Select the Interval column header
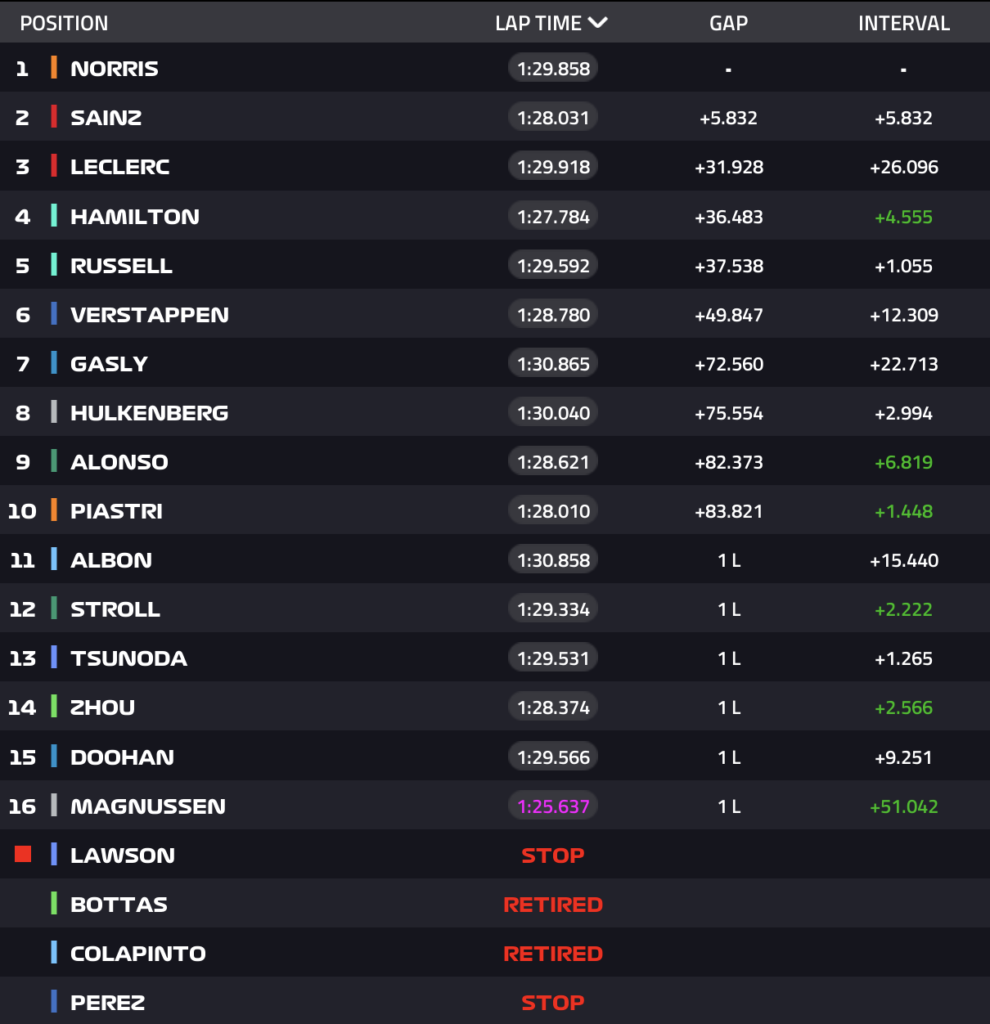The height and width of the screenshot is (1024, 990). (903, 23)
